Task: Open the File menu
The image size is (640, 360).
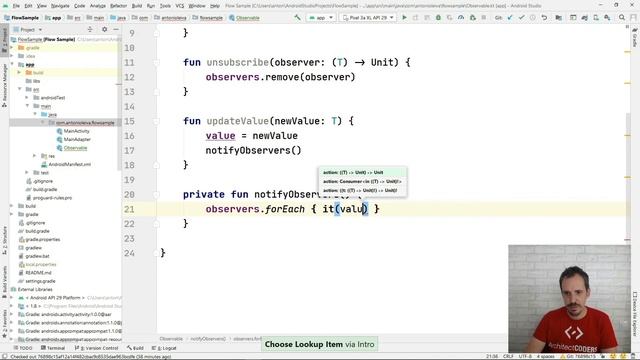Action: pyautogui.click(x=16, y=6)
